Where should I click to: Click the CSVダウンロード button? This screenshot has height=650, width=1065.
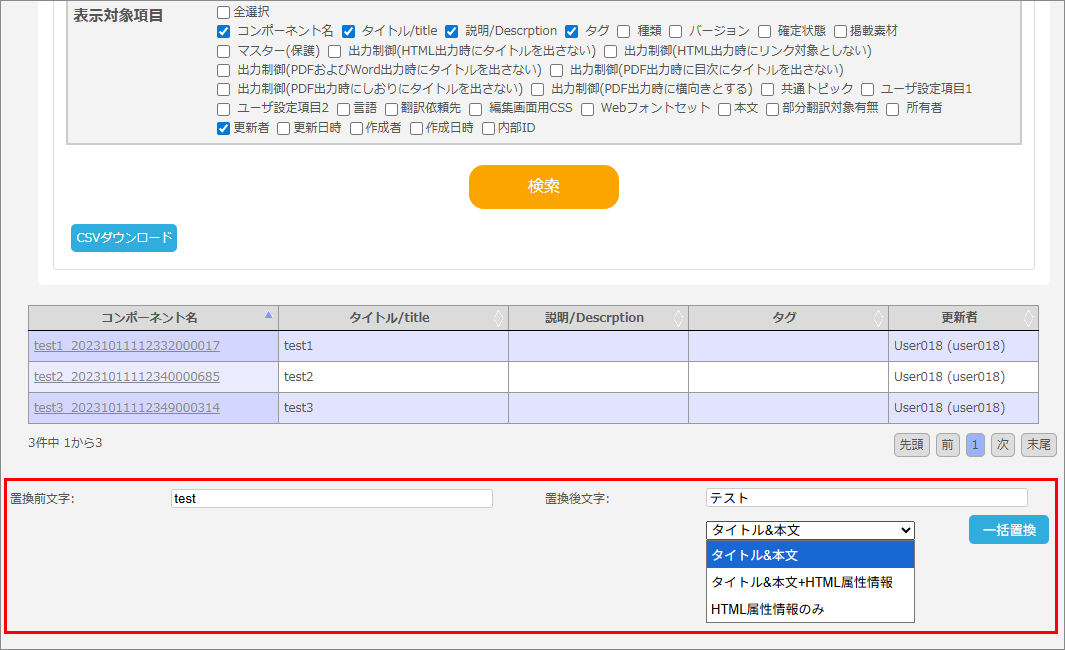[123, 238]
